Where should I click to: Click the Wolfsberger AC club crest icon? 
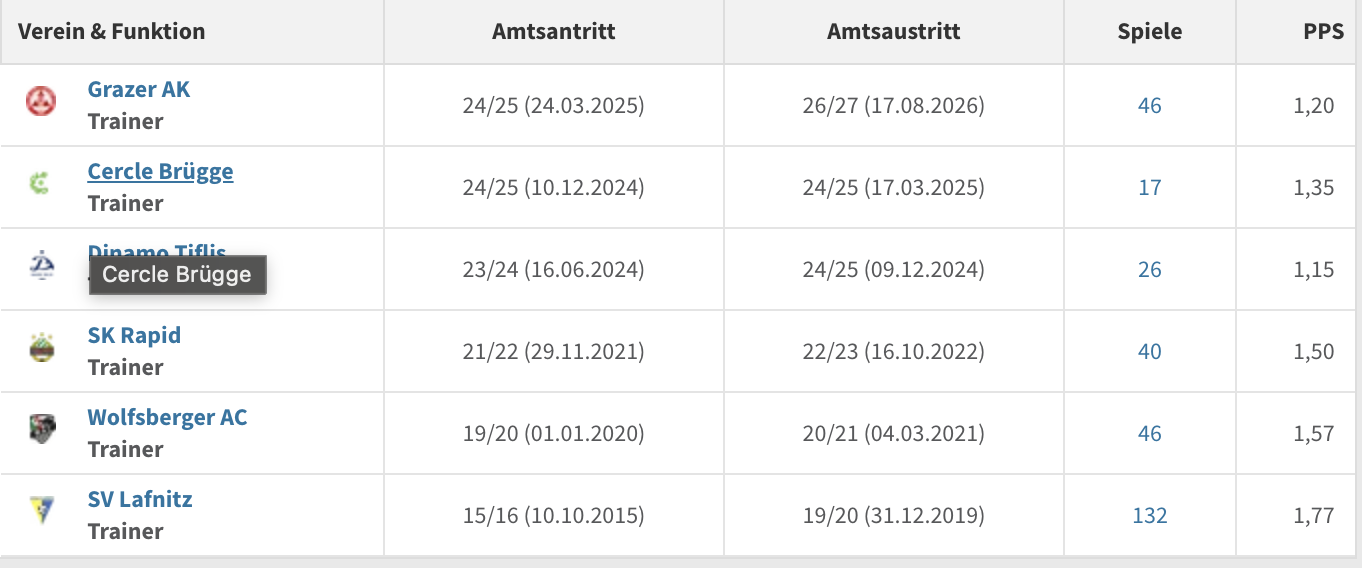41,429
